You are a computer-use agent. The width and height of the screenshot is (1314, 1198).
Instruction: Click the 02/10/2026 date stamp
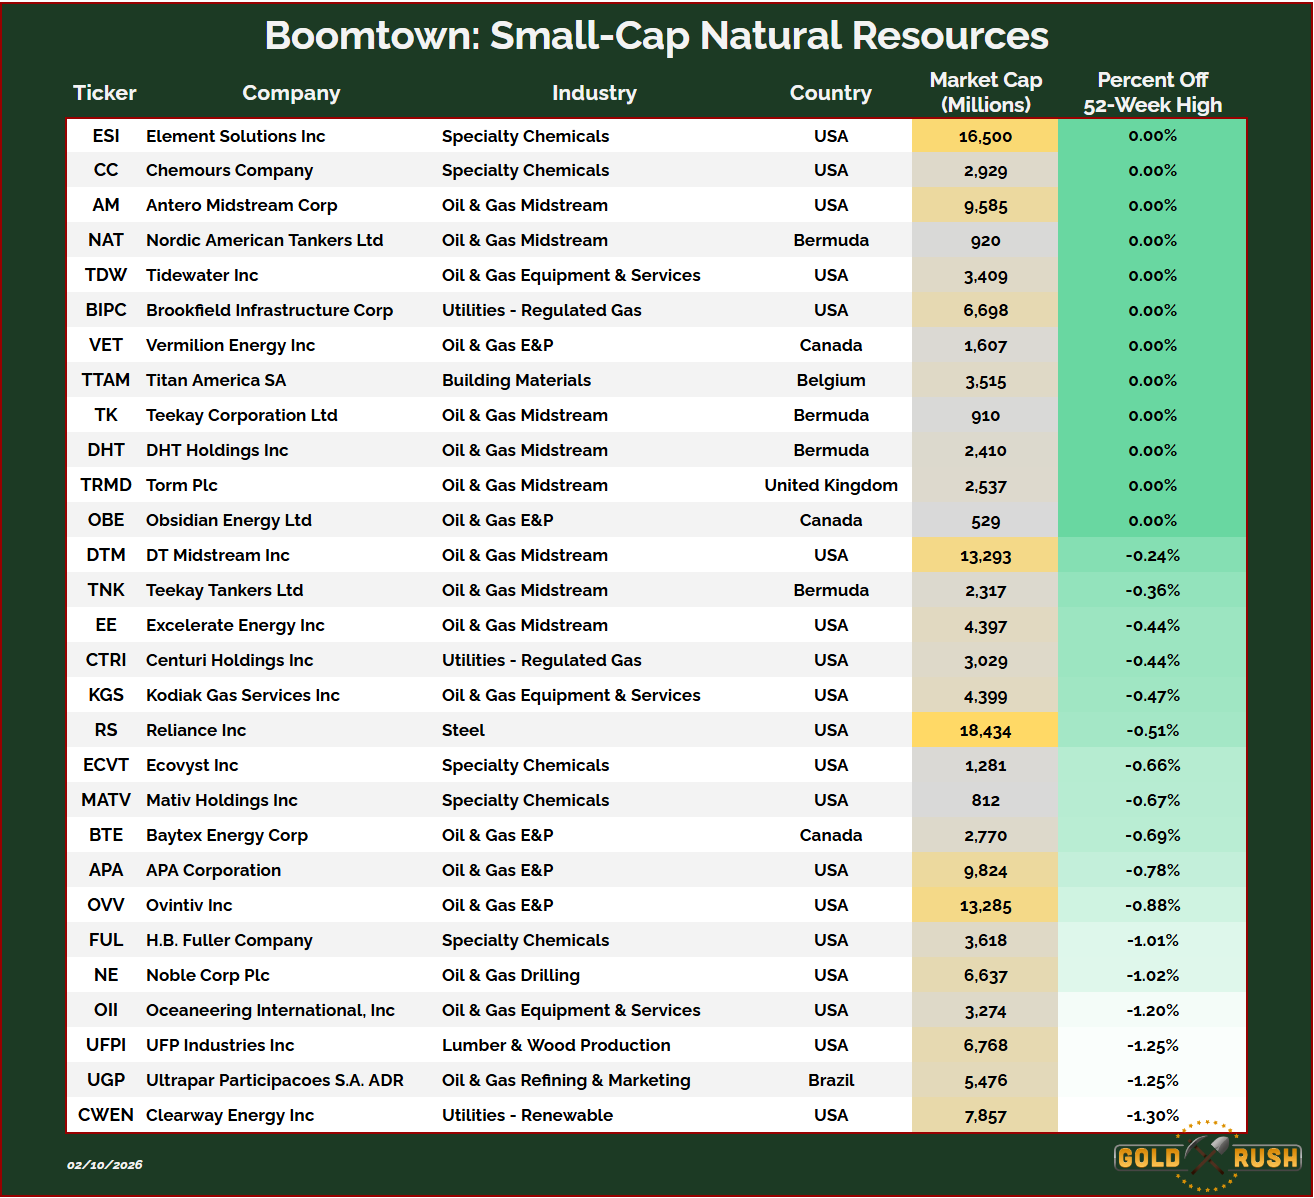[x=105, y=1165]
